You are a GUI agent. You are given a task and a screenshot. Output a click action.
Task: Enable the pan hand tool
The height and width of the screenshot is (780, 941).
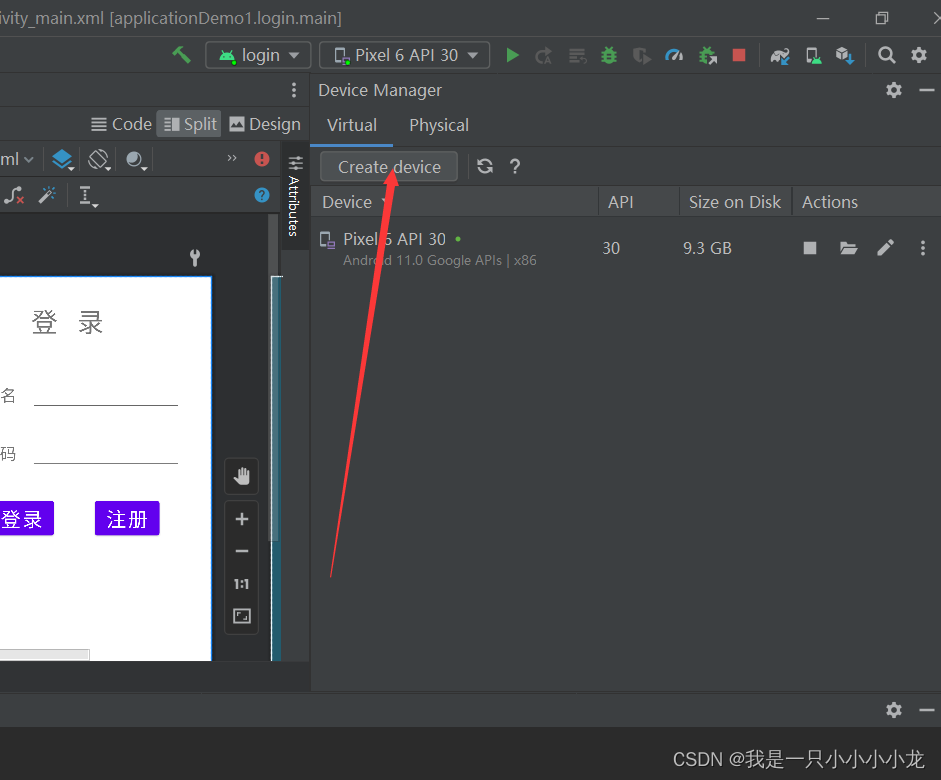point(241,476)
